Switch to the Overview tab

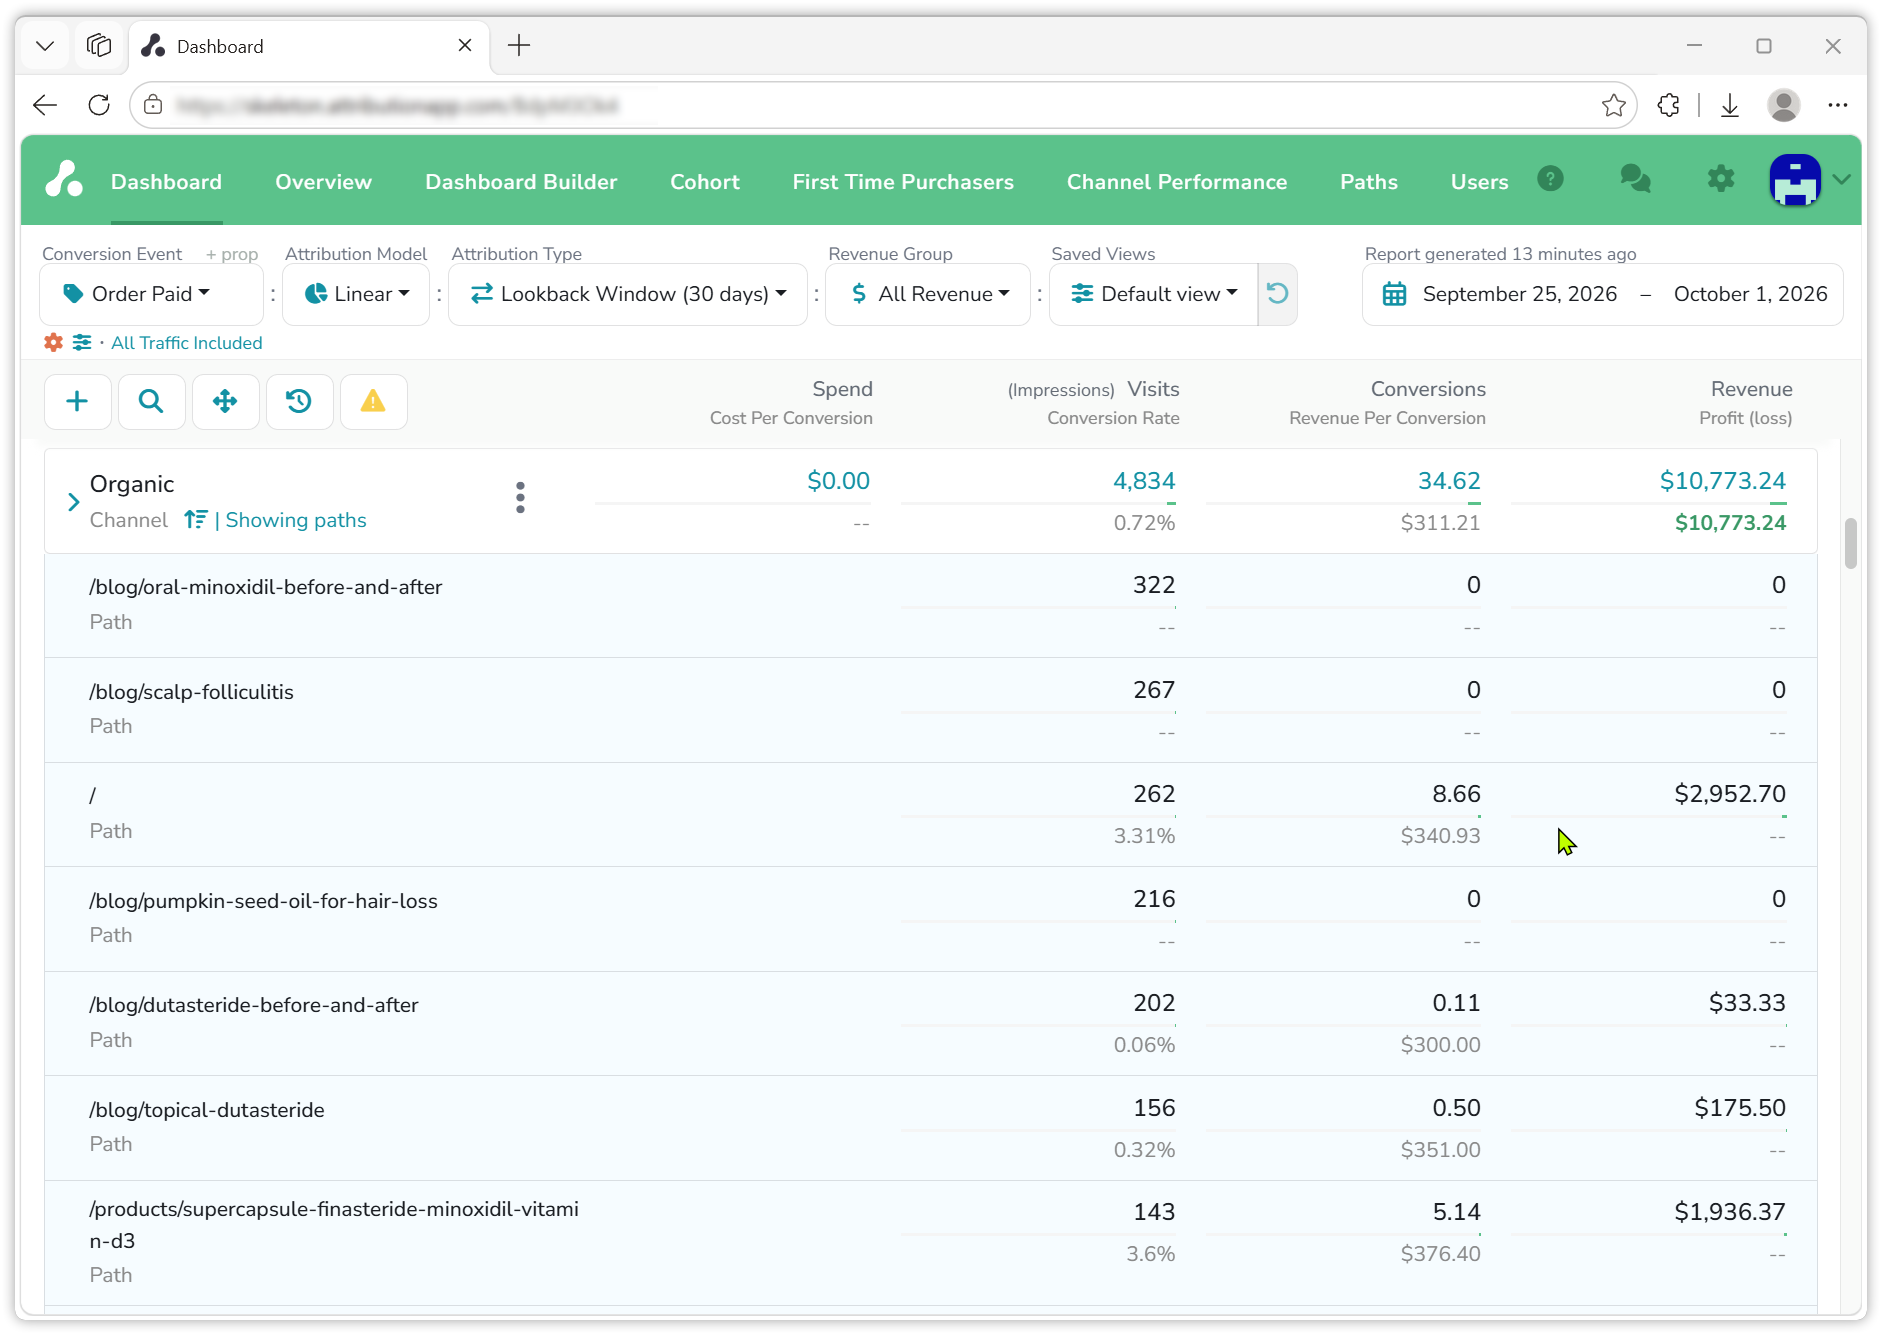click(324, 182)
